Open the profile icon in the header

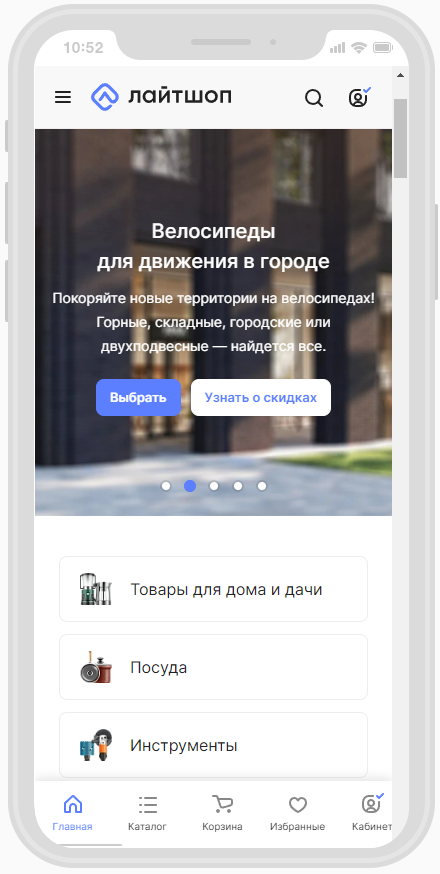pyautogui.click(x=359, y=98)
